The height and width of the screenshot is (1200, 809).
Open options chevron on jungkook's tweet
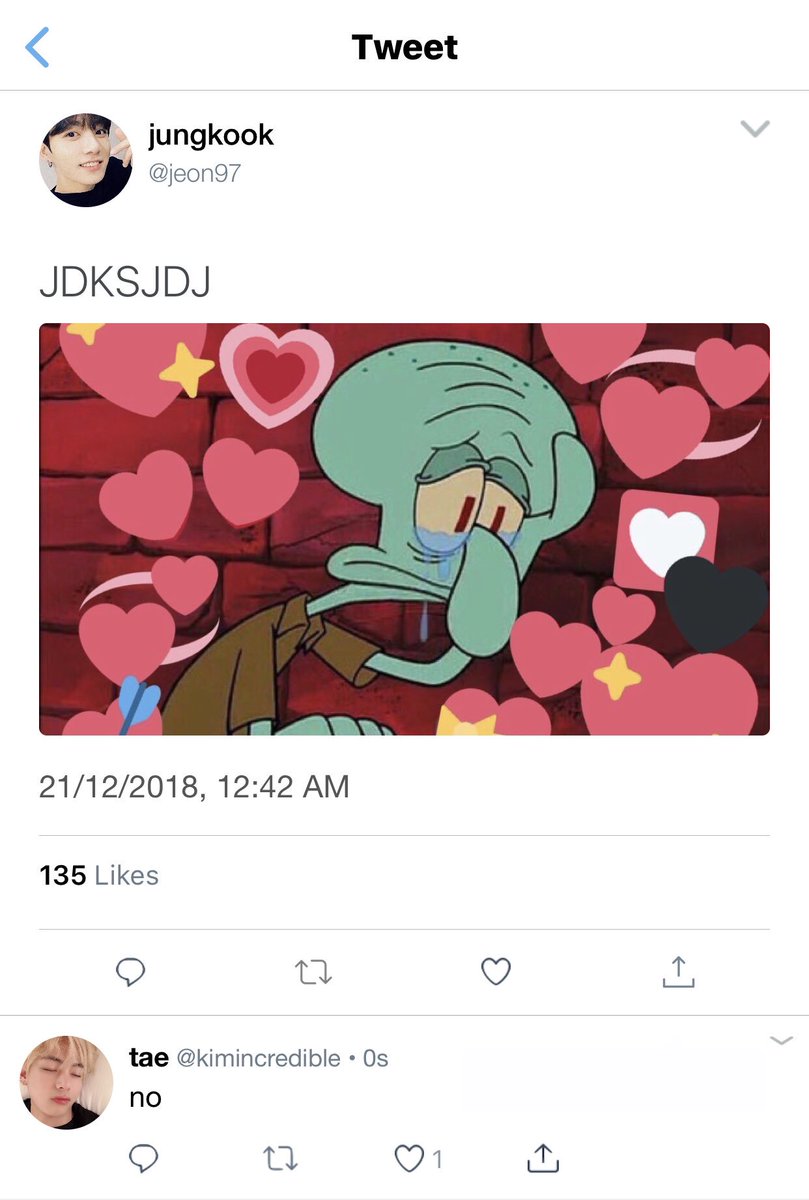[754, 129]
